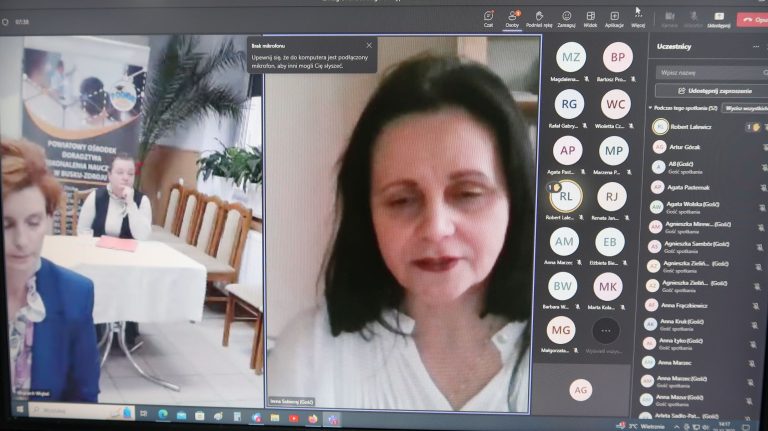Click the 'Wycisz wszystkich' button
768x431 pixels.
coord(745,108)
